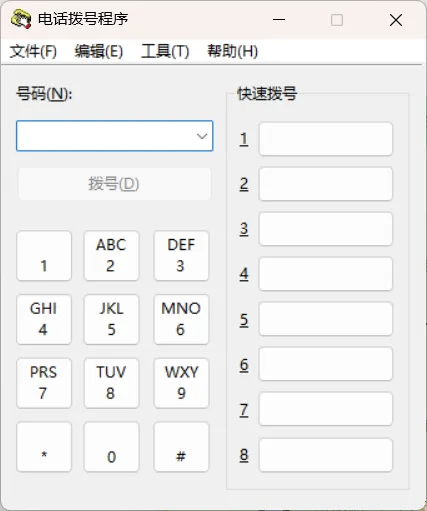Tap the asterisk (*) keypad button
The image size is (427, 511).
(44, 447)
